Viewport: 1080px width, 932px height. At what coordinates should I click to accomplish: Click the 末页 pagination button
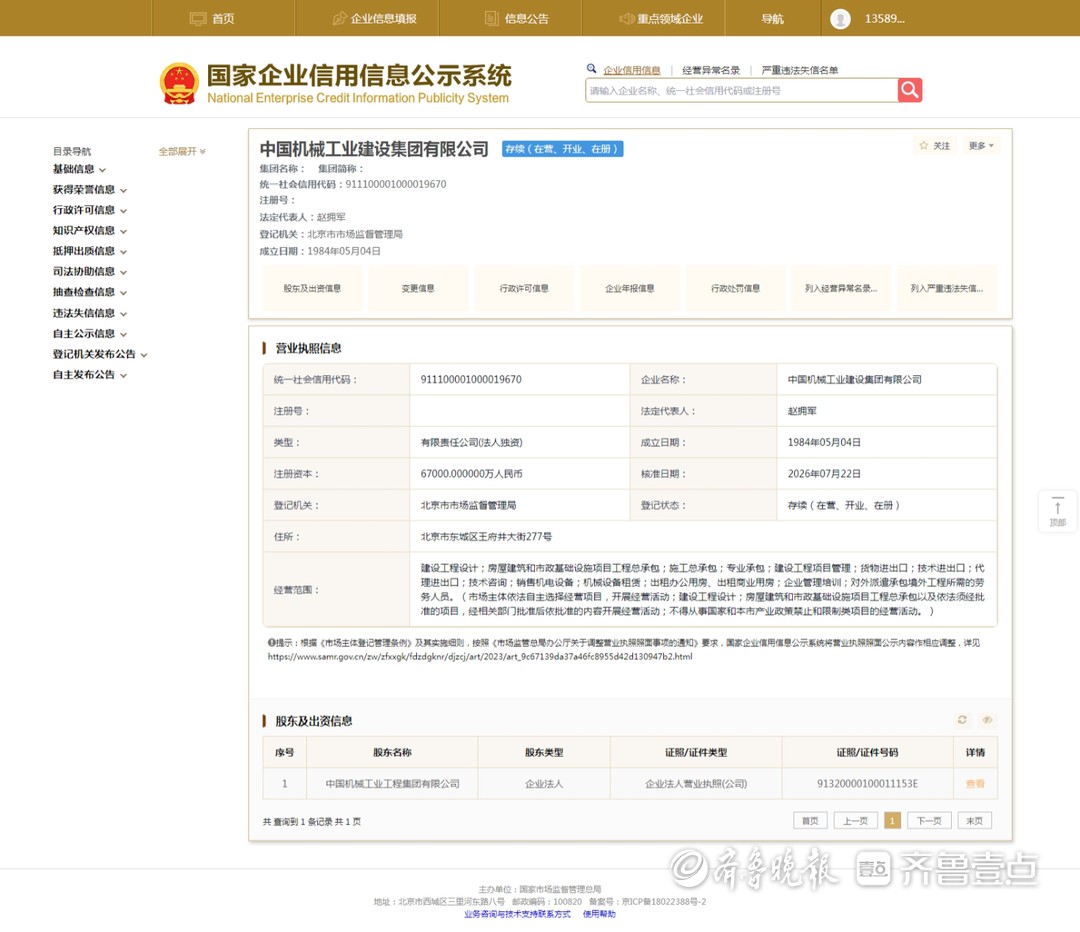tap(975, 820)
